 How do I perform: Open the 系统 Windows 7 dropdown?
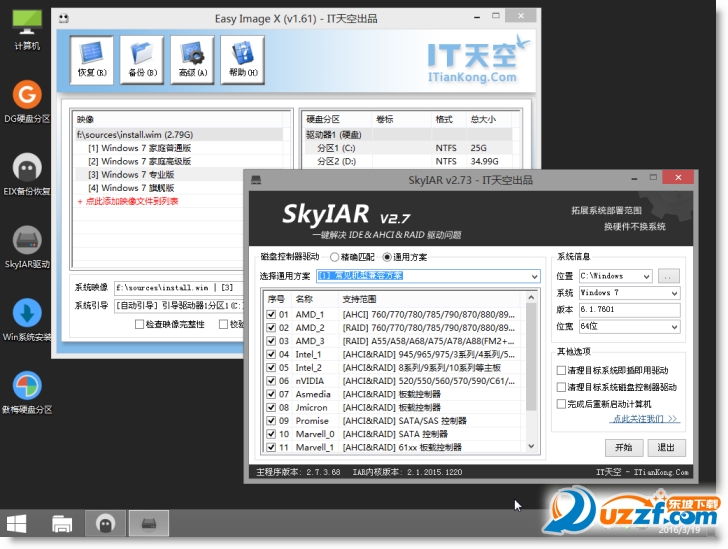(x=675, y=293)
